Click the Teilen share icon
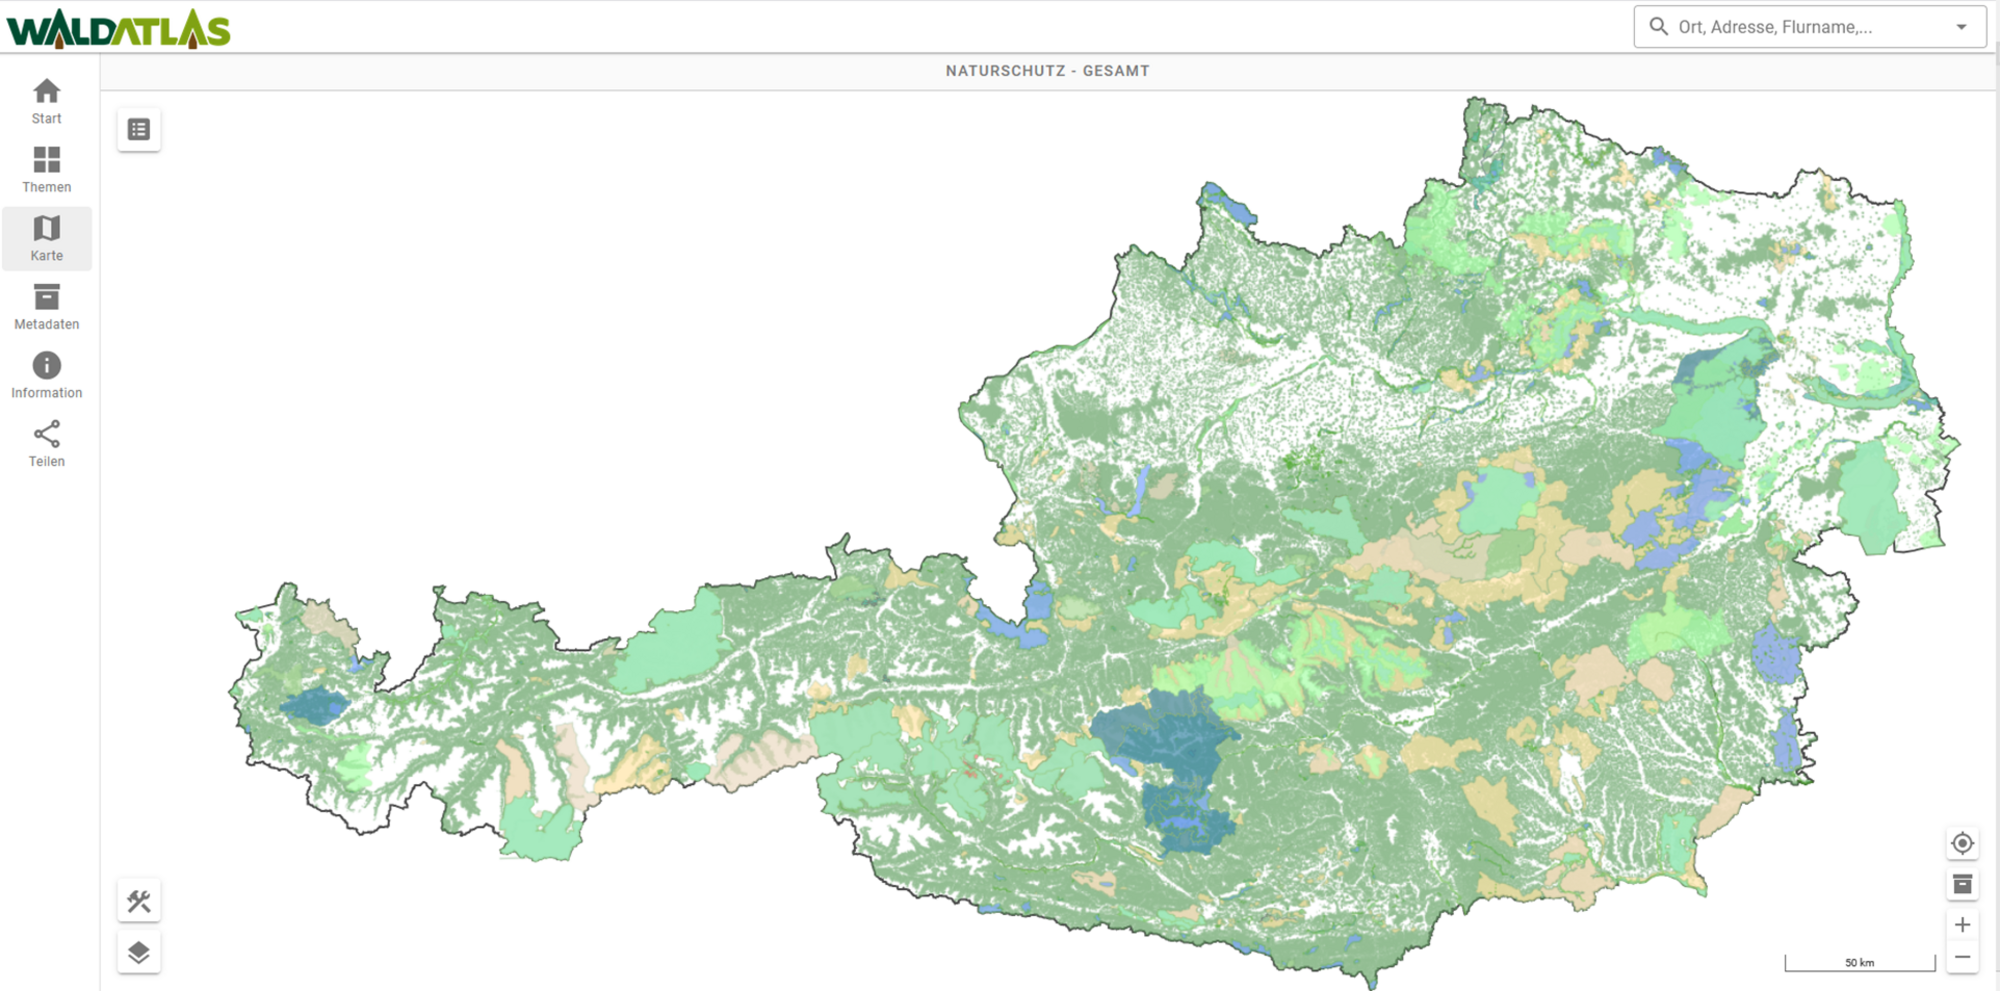2000x991 pixels. pyautogui.click(x=46, y=444)
